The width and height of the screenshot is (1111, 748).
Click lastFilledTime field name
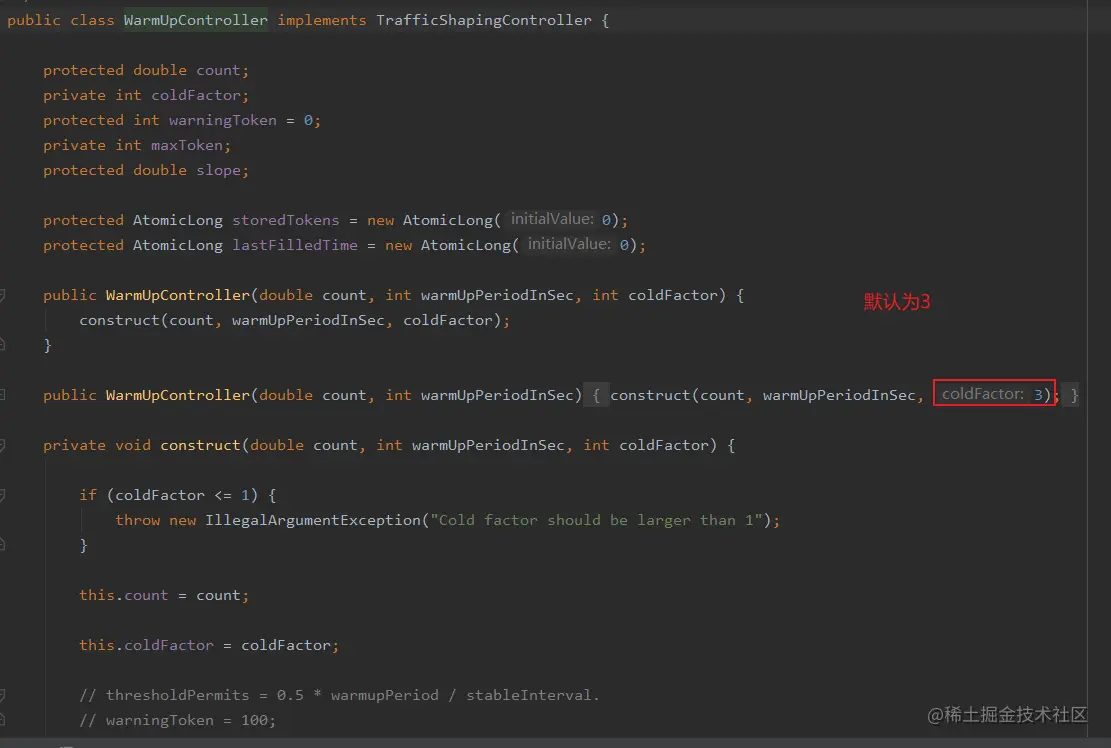tap(295, 245)
